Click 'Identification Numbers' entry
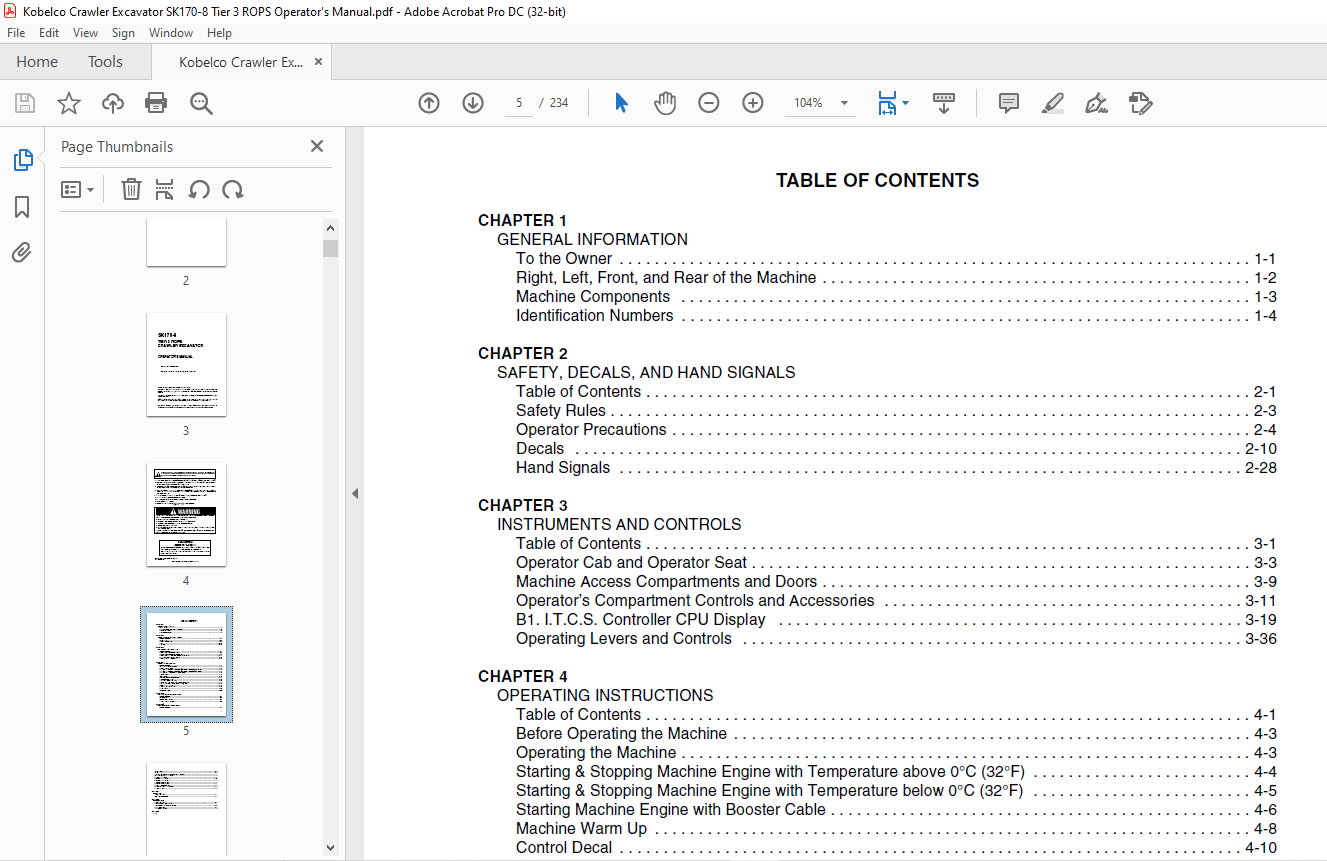 click(595, 316)
